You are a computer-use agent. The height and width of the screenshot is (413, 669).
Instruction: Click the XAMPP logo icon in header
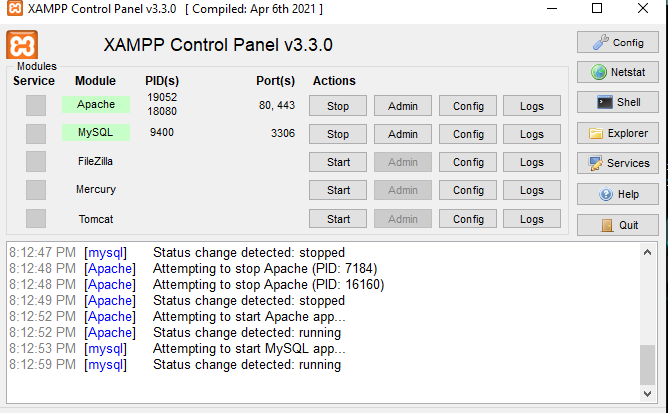22,45
